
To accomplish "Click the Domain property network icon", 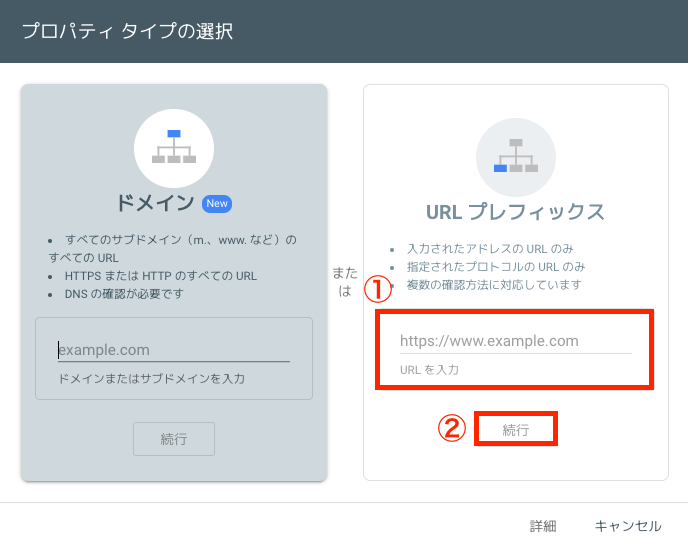I will pos(174,148).
